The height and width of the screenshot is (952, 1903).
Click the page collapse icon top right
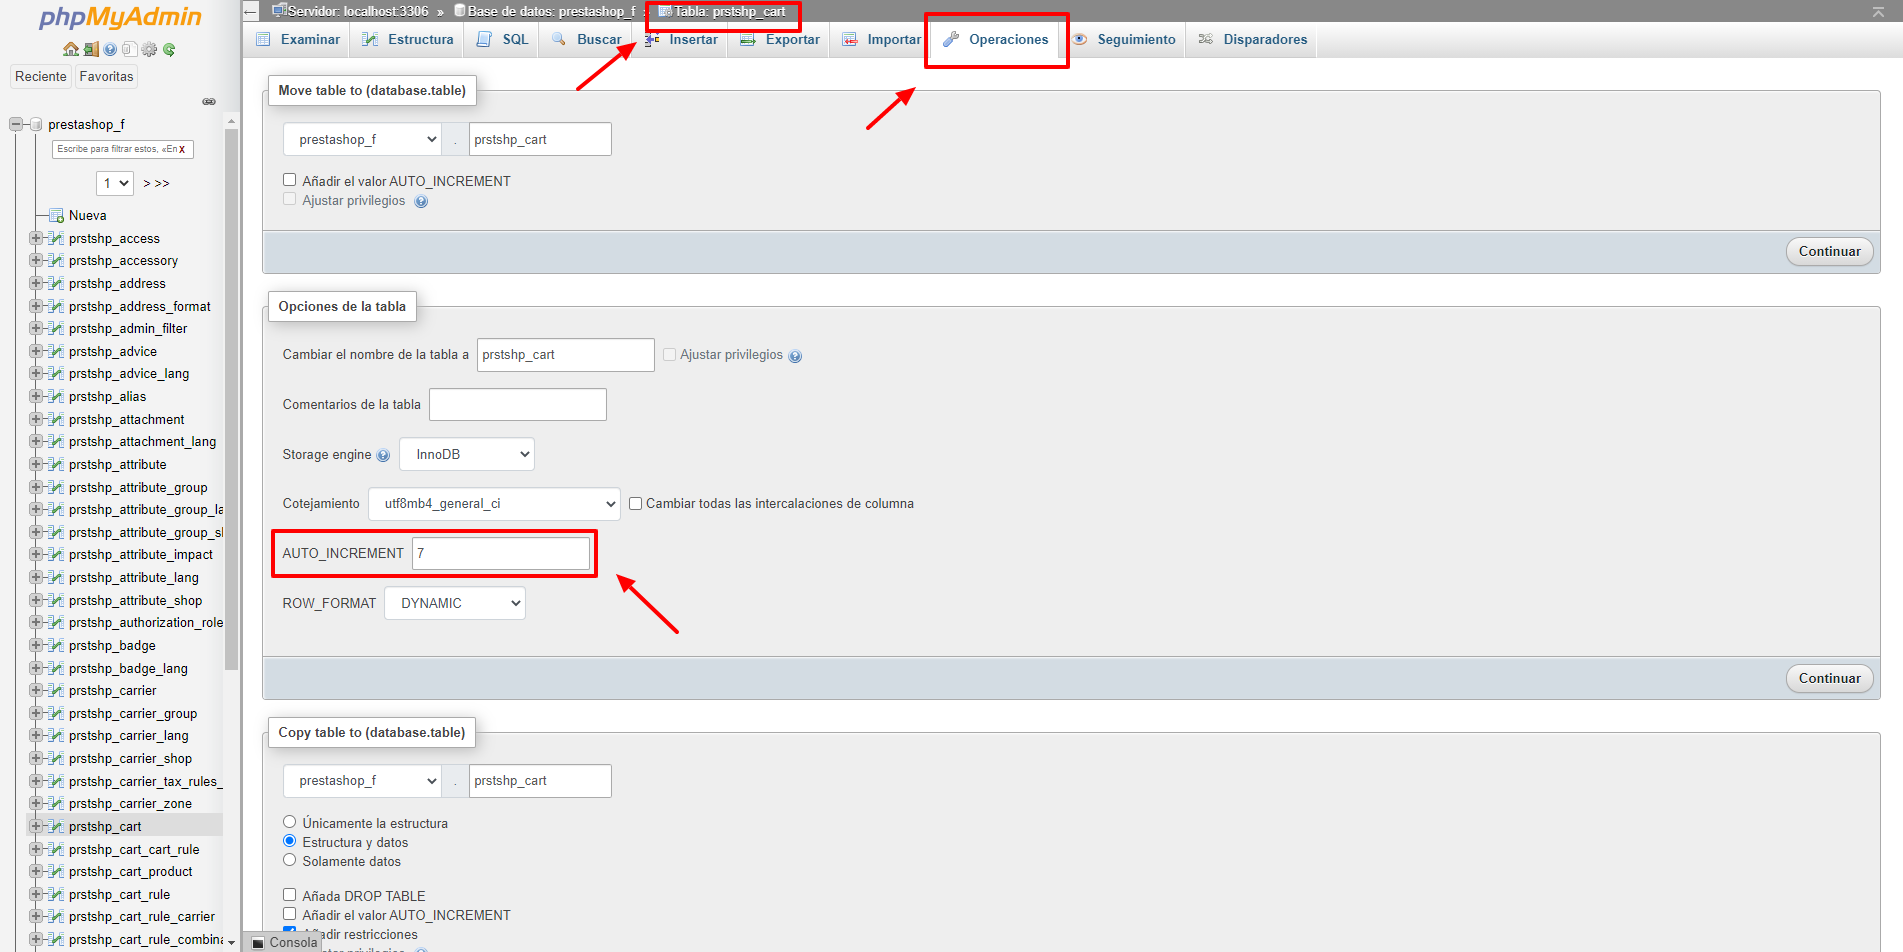coord(1878,12)
